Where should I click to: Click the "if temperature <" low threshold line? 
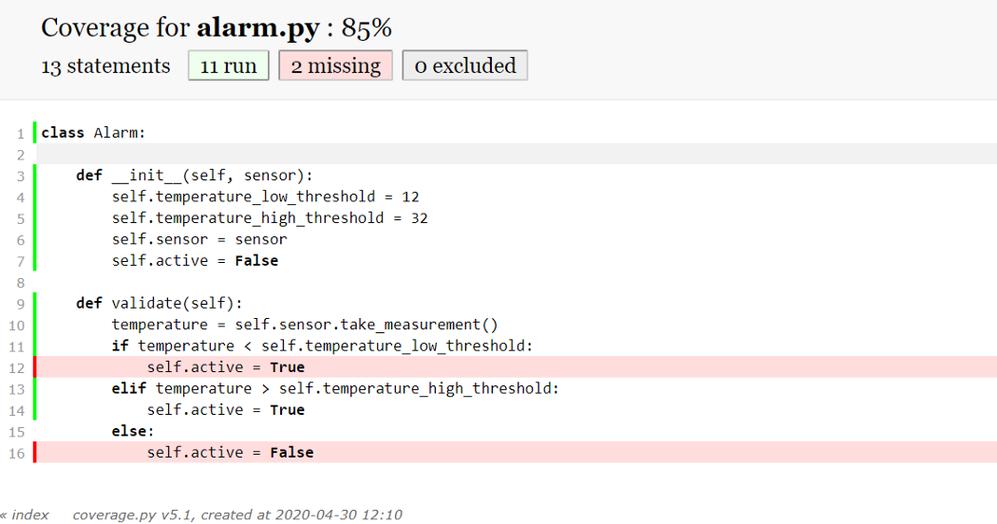point(322,345)
